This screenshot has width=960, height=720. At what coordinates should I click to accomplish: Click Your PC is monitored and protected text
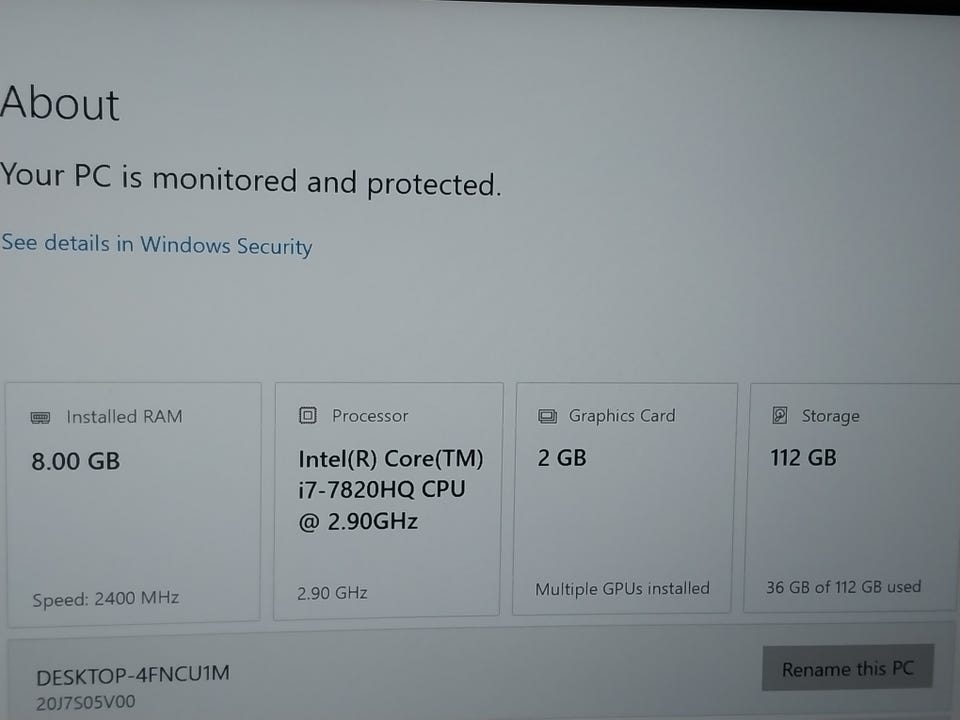click(x=250, y=180)
